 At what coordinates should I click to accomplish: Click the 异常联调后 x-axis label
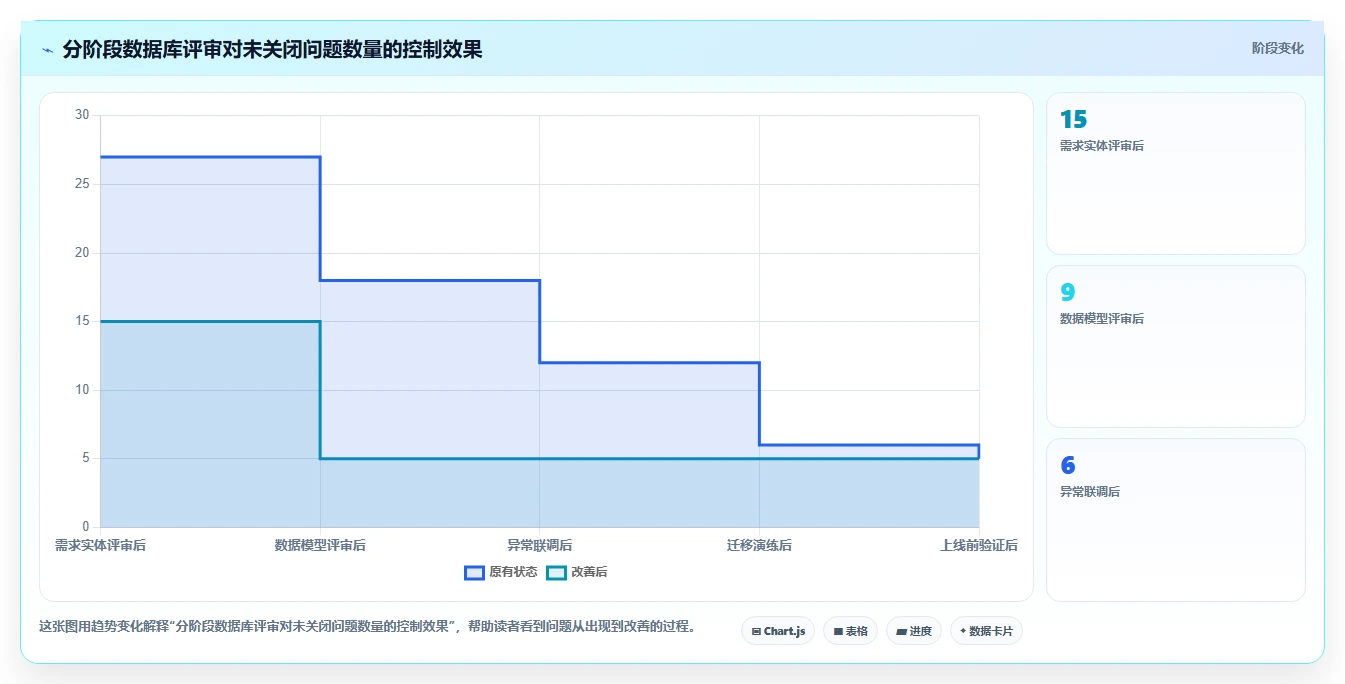pos(540,545)
